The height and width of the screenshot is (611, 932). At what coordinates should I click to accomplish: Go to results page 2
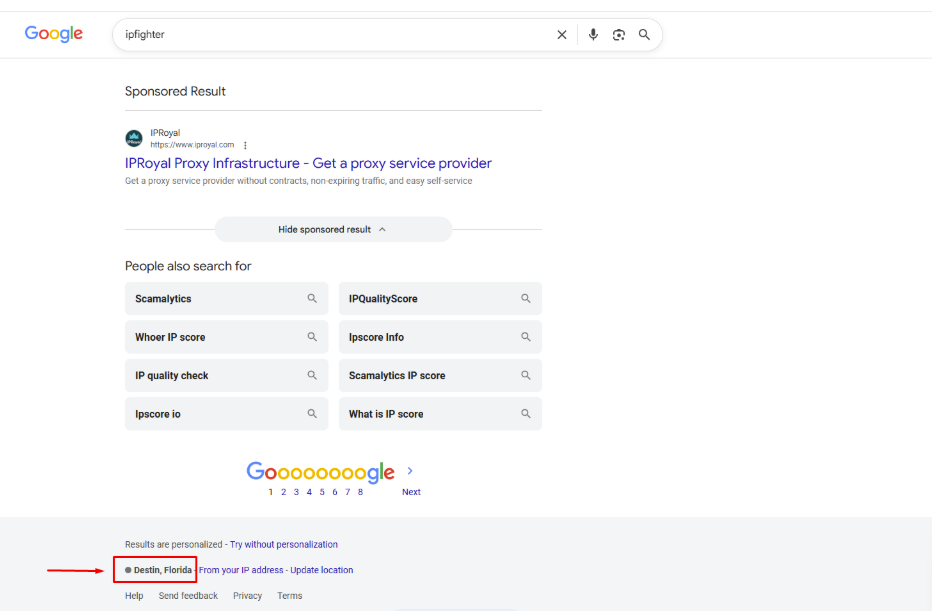[x=284, y=492]
